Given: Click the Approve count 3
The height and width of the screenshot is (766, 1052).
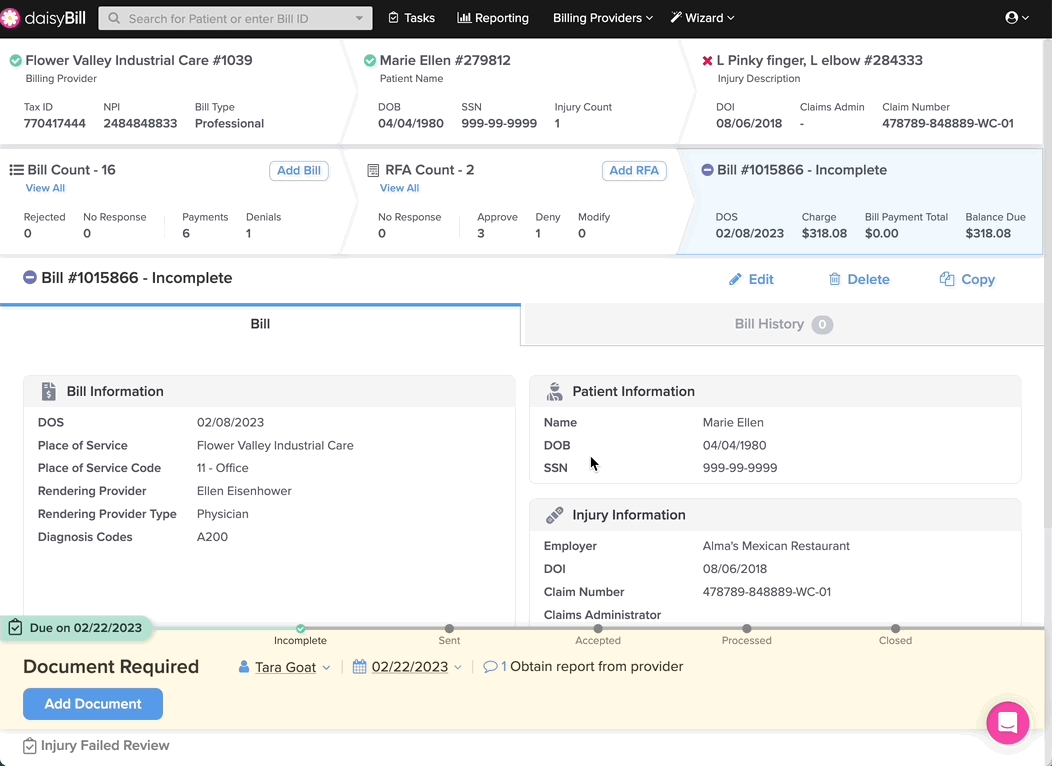Looking at the screenshot, I should click(x=481, y=233).
